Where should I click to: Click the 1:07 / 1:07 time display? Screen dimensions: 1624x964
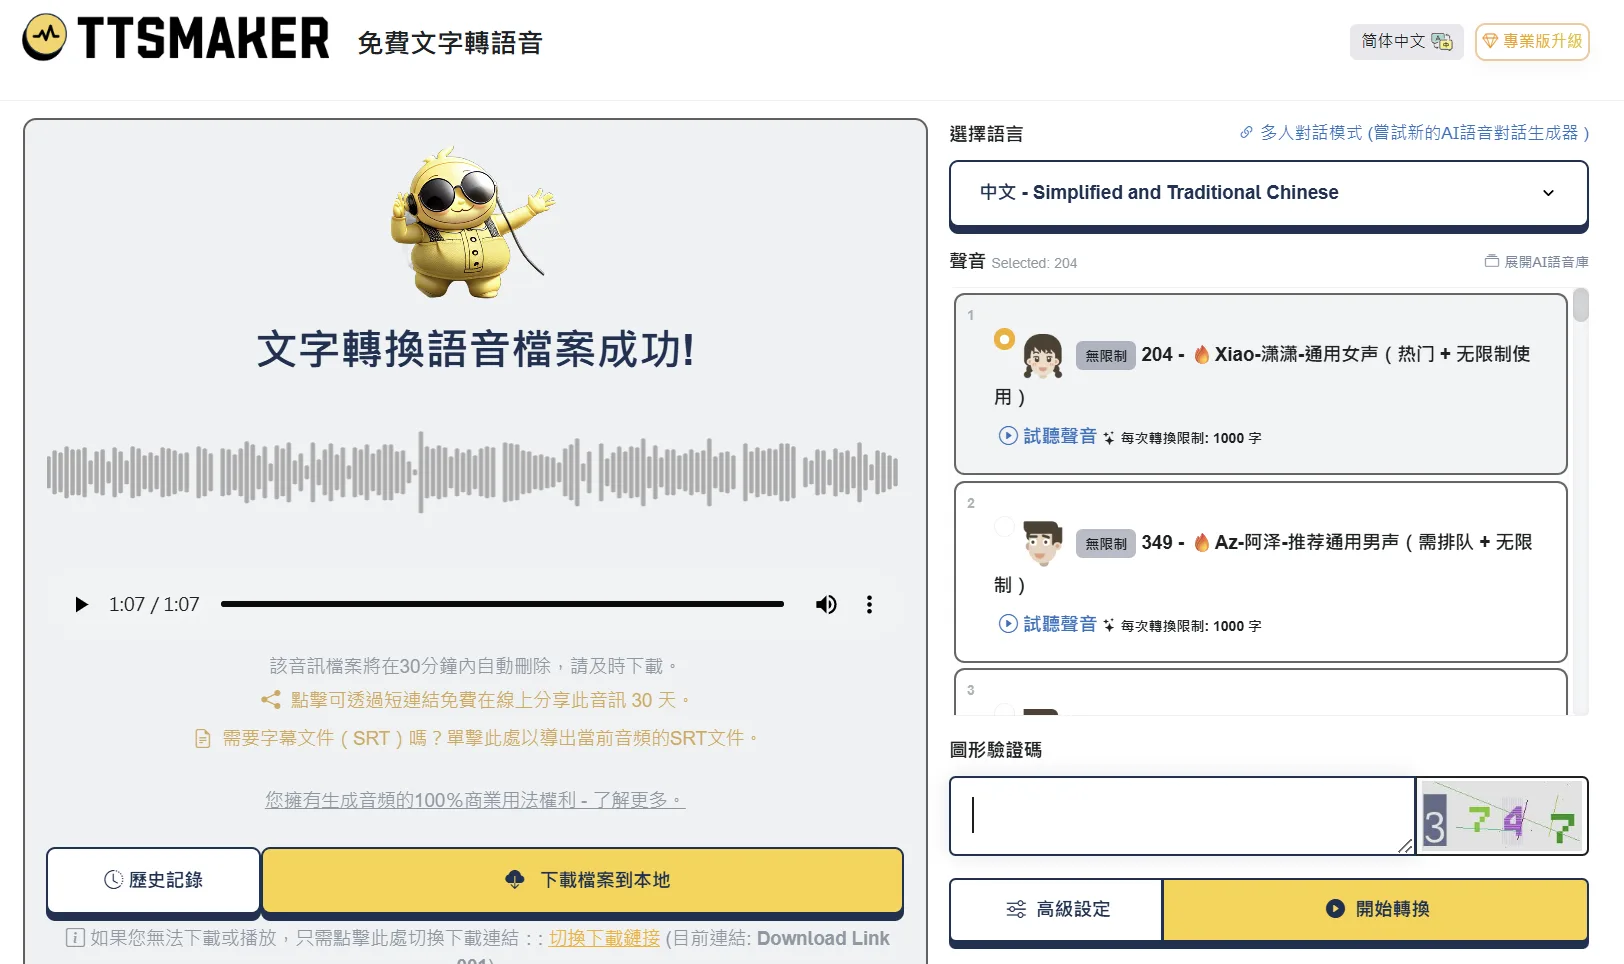(154, 604)
